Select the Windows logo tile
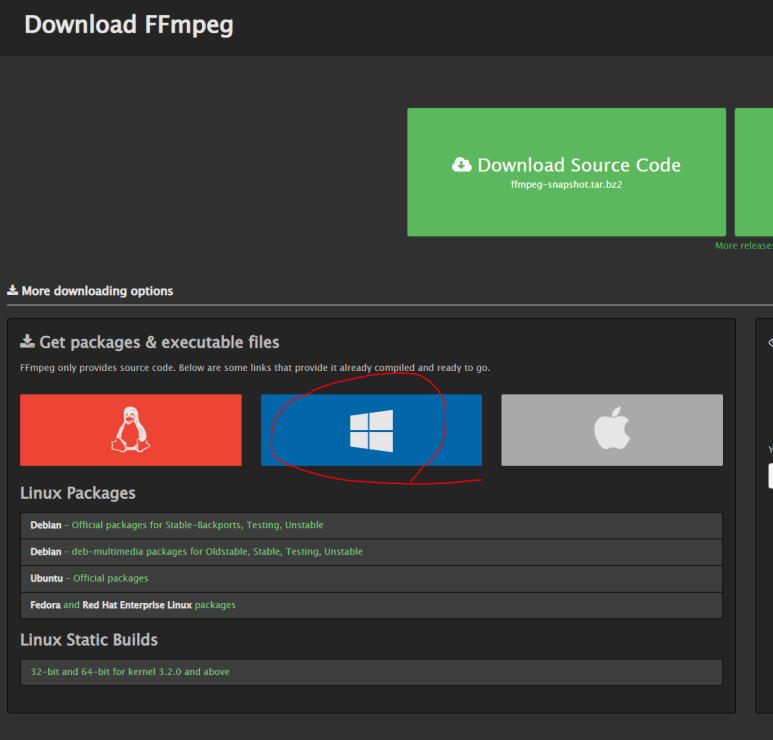Image resolution: width=773 pixels, height=740 pixels. click(x=371, y=429)
